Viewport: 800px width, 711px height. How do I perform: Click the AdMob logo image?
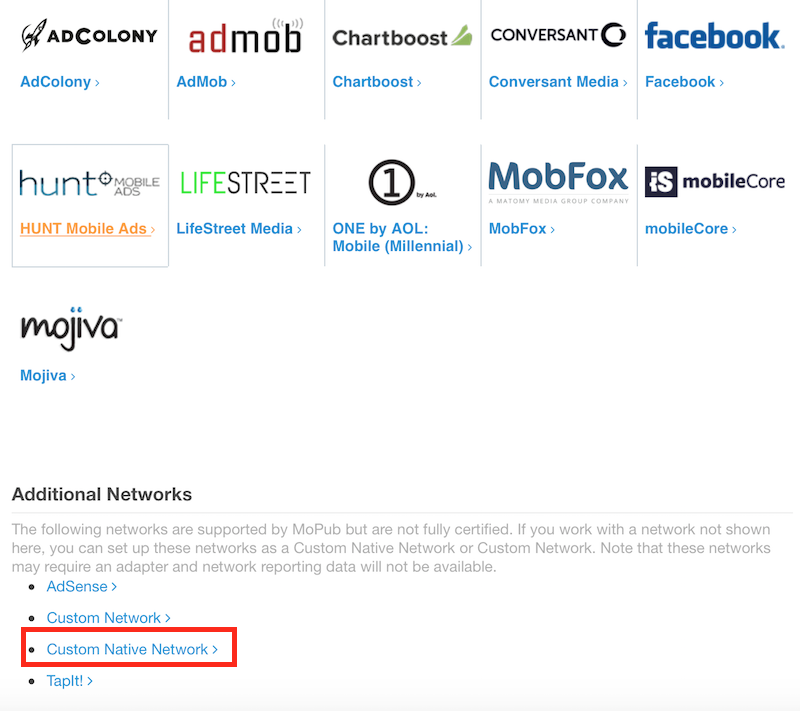point(245,36)
